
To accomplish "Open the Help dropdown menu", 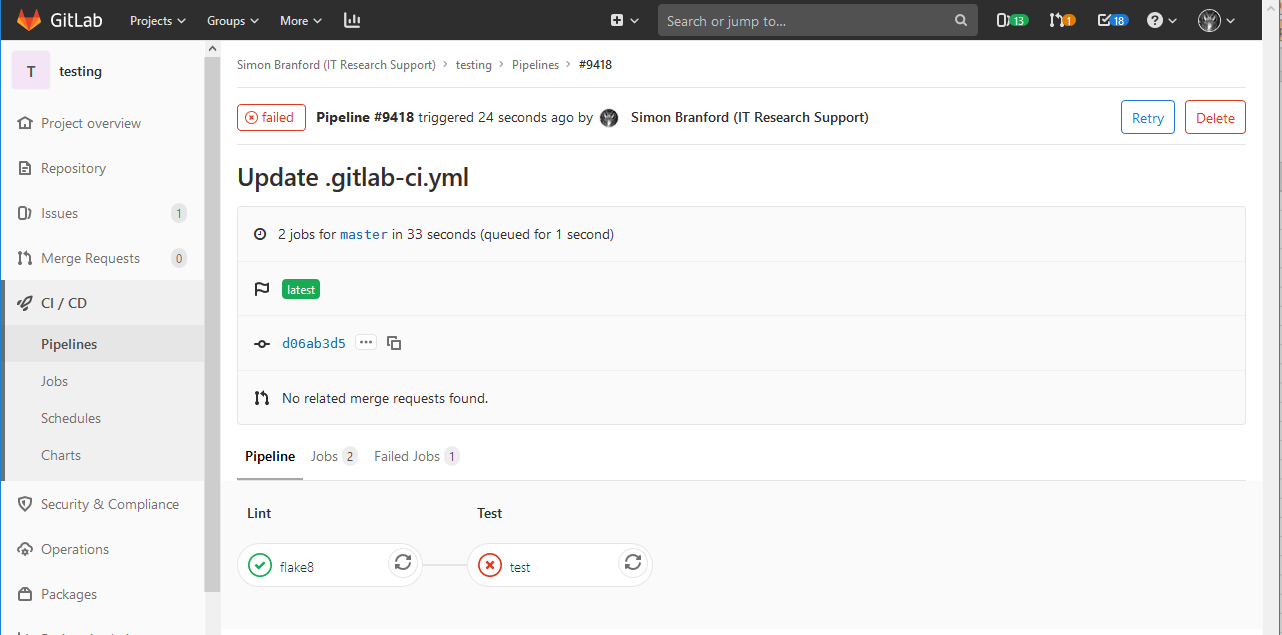I will click(x=1161, y=20).
